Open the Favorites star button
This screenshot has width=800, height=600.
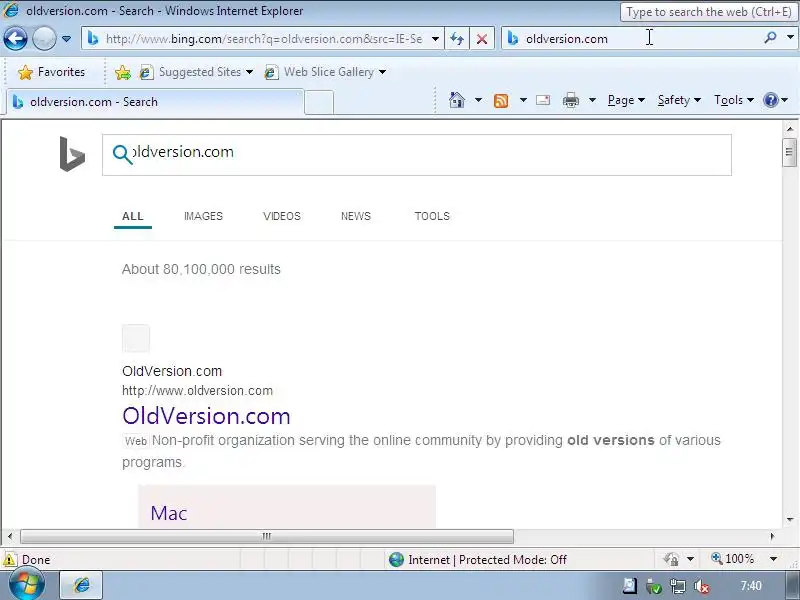[x=51, y=72]
